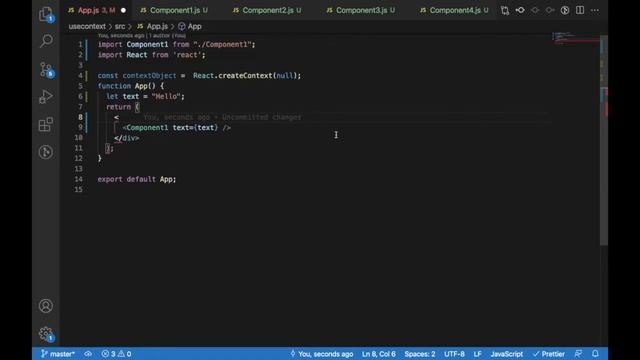Screen dimensions: 640x360
Task: Click the Open Changes icon in editor toolbar
Action: (505, 10)
